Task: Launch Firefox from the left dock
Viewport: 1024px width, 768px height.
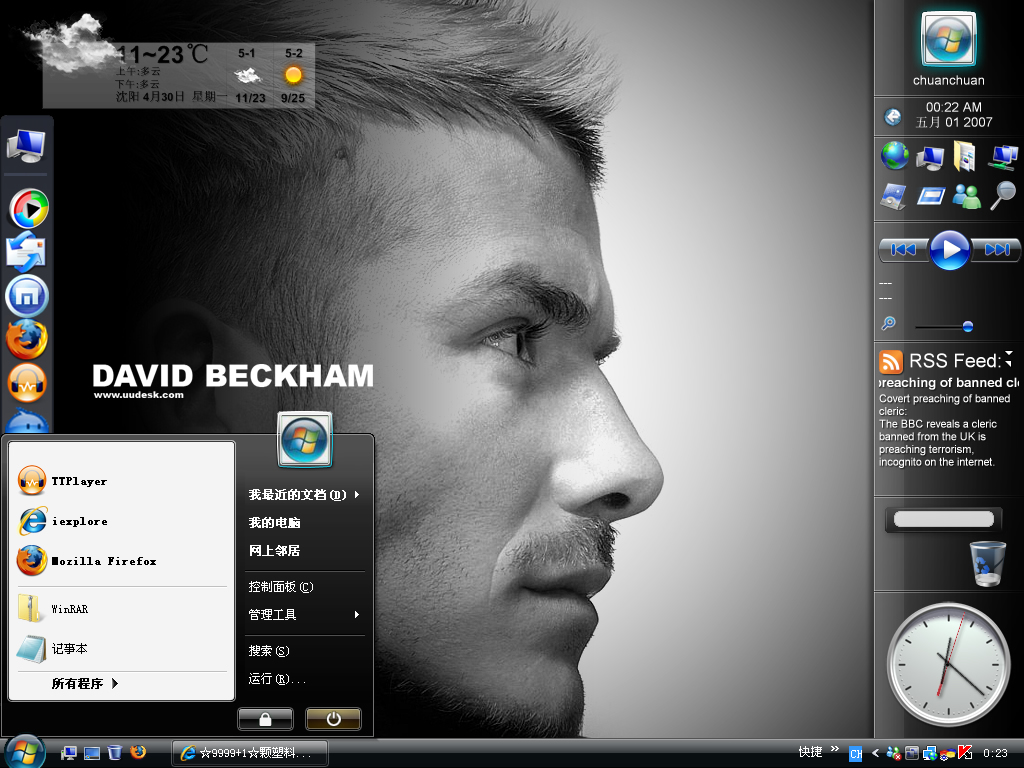Action: (27, 340)
